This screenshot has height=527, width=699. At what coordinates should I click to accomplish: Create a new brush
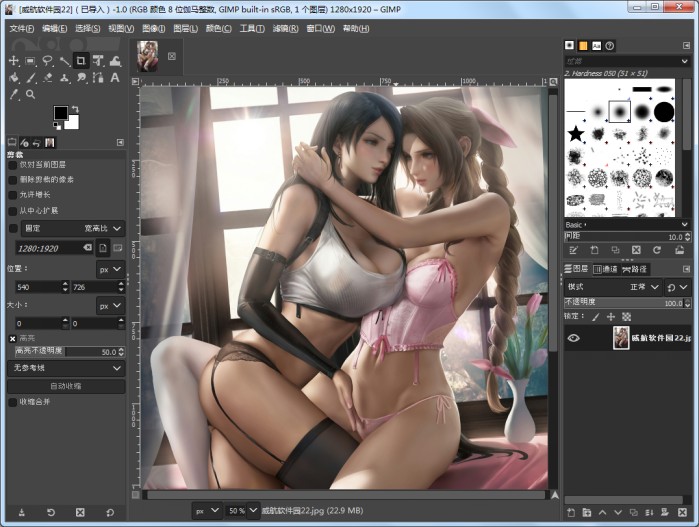(x=594, y=250)
